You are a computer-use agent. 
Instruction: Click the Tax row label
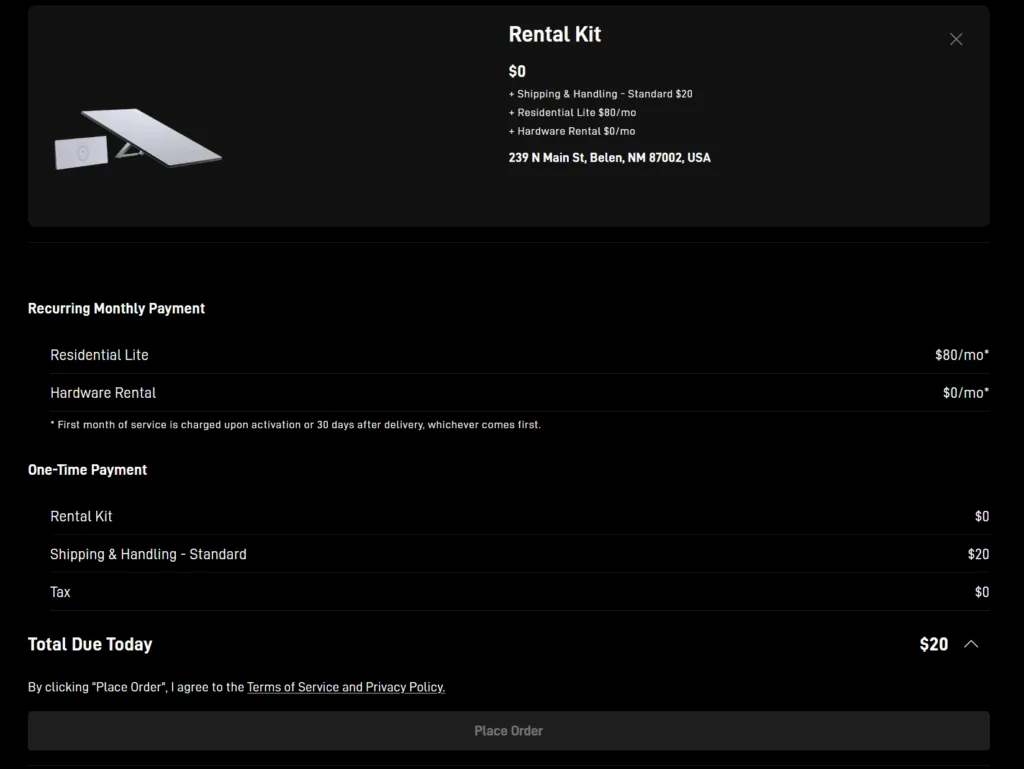point(60,592)
